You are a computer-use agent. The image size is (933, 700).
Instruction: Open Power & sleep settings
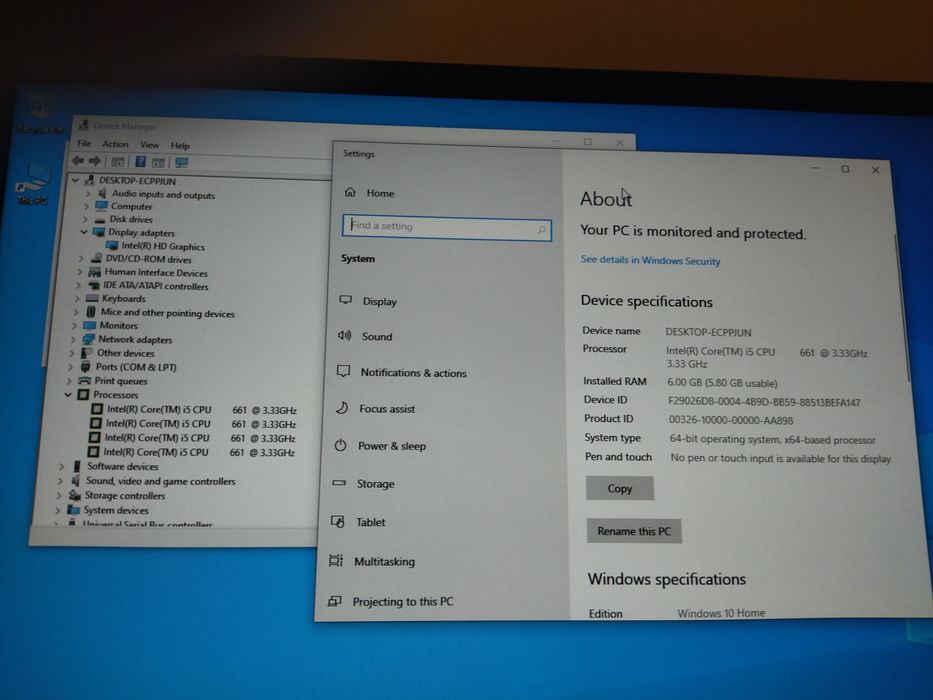[x=392, y=446]
